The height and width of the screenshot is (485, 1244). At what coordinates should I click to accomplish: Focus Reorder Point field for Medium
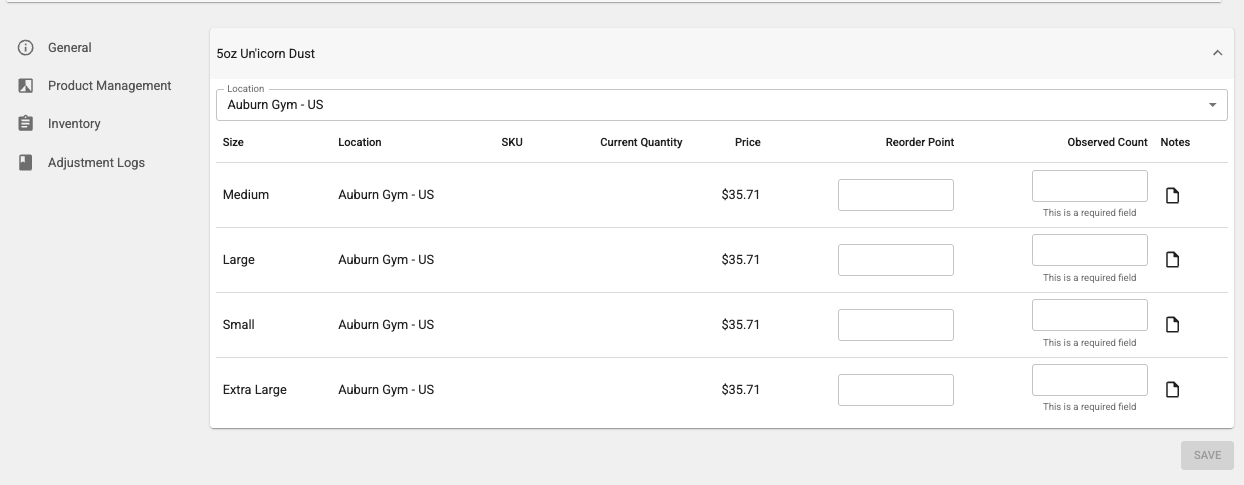895,195
